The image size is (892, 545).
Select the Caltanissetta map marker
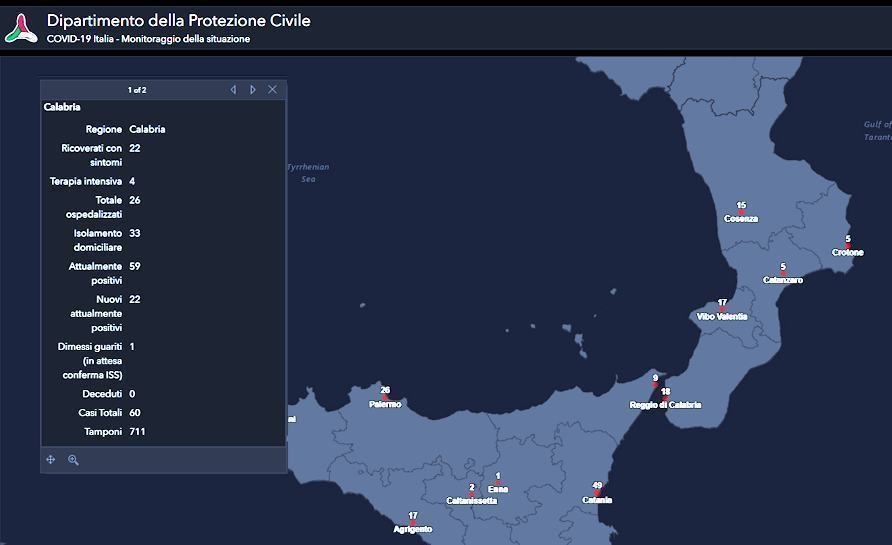[472, 494]
